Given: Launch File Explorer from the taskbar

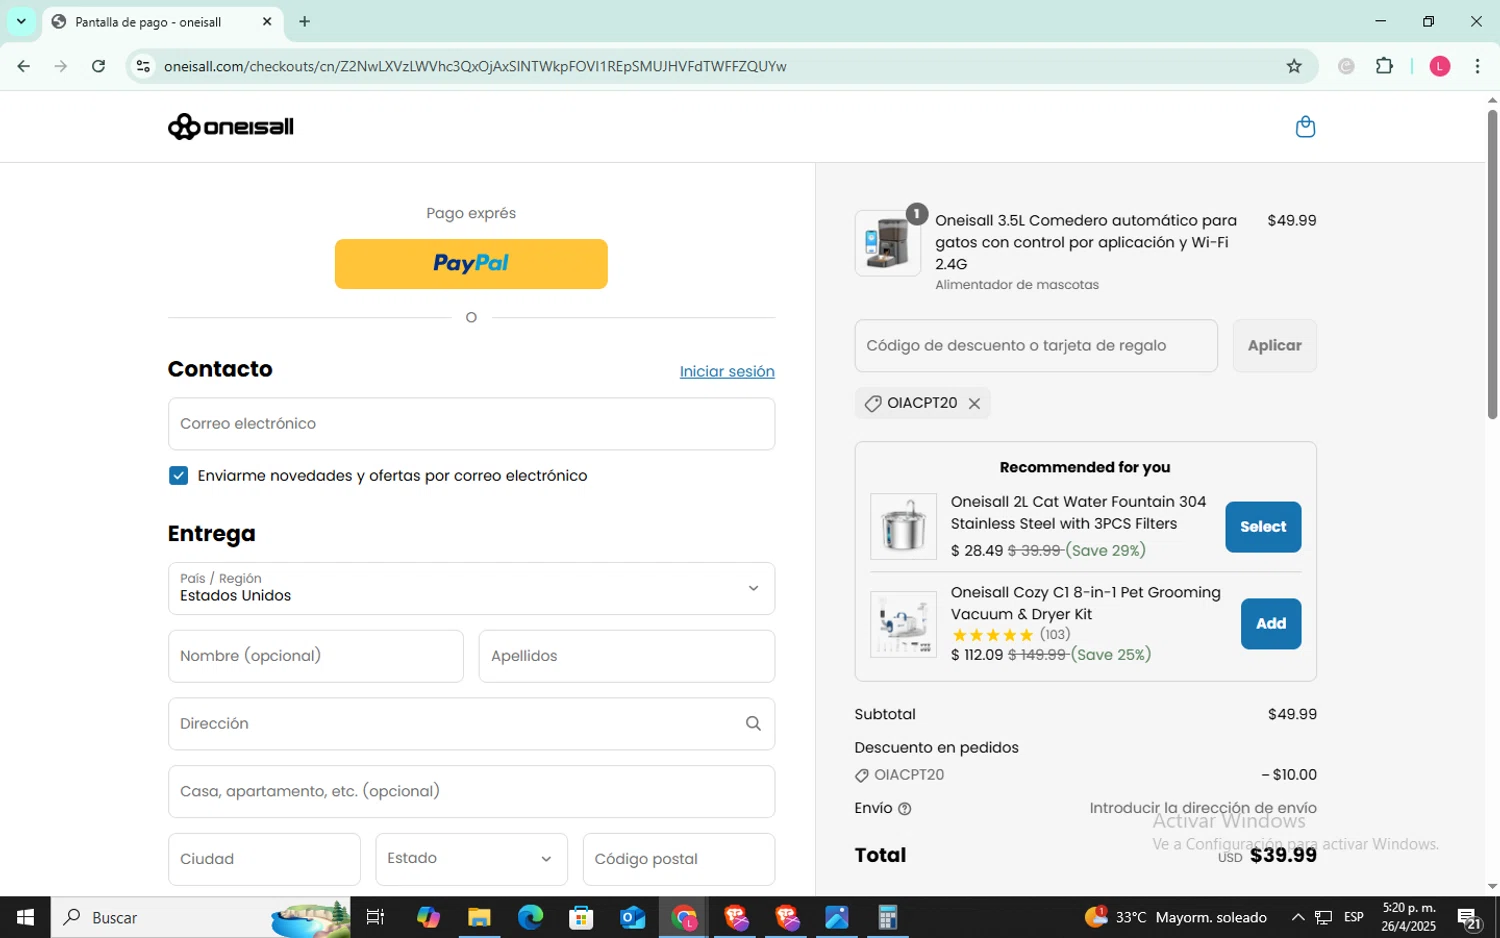Looking at the screenshot, I should (x=479, y=917).
